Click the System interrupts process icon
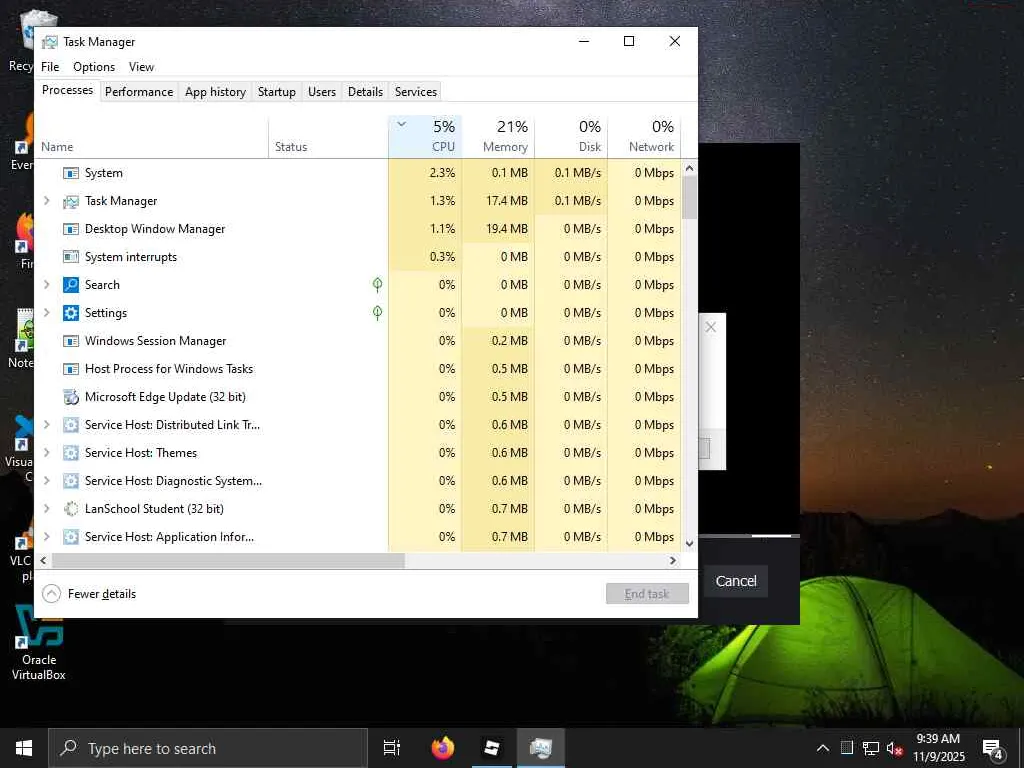 pos(71,257)
